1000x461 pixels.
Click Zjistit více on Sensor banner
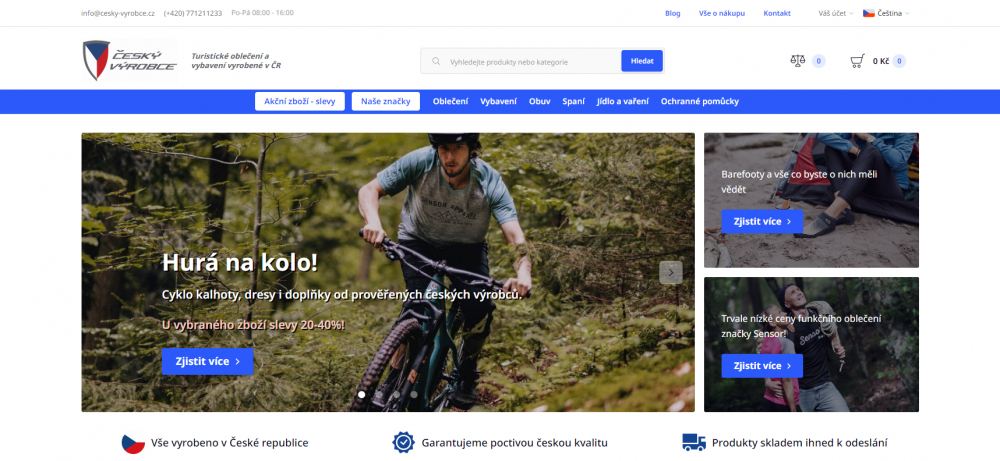click(x=762, y=366)
